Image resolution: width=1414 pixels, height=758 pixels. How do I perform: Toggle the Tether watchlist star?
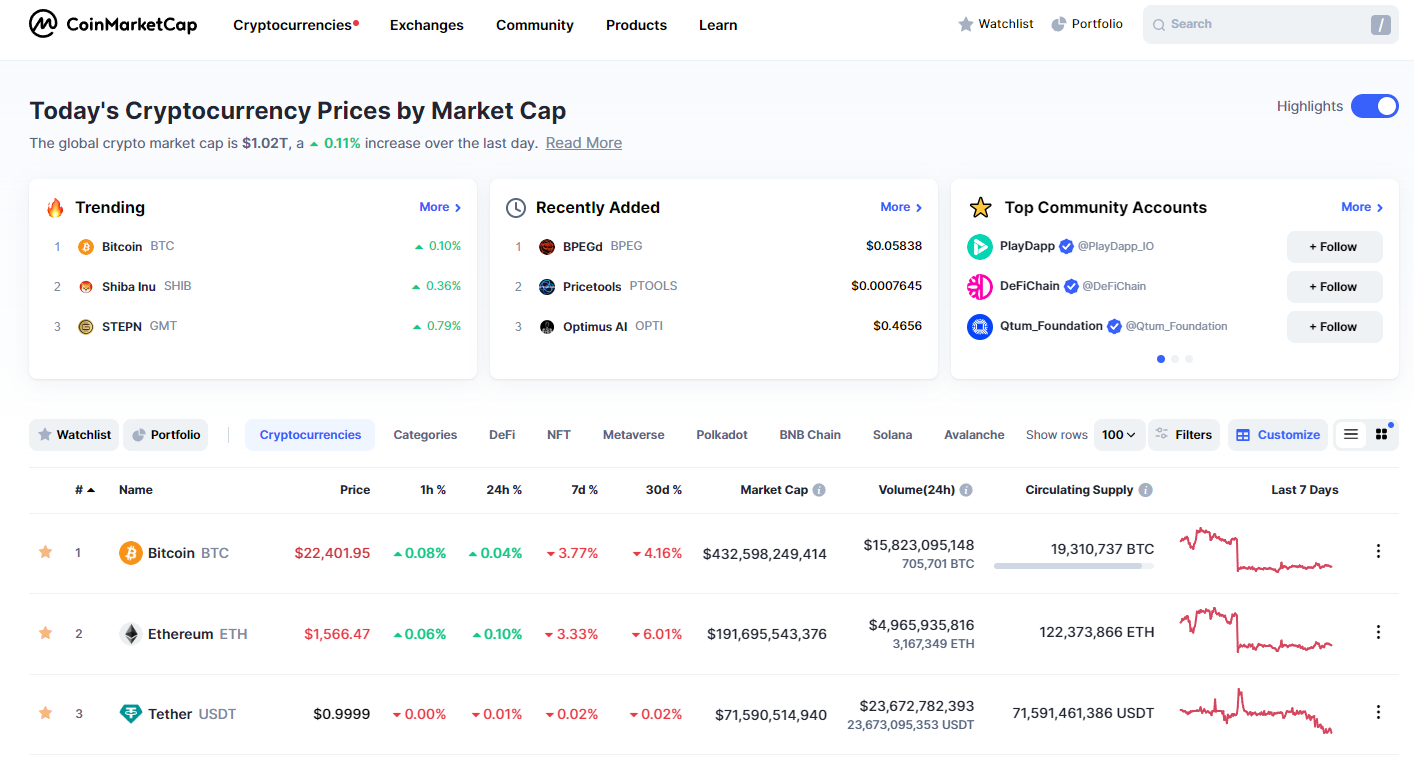tap(45, 713)
